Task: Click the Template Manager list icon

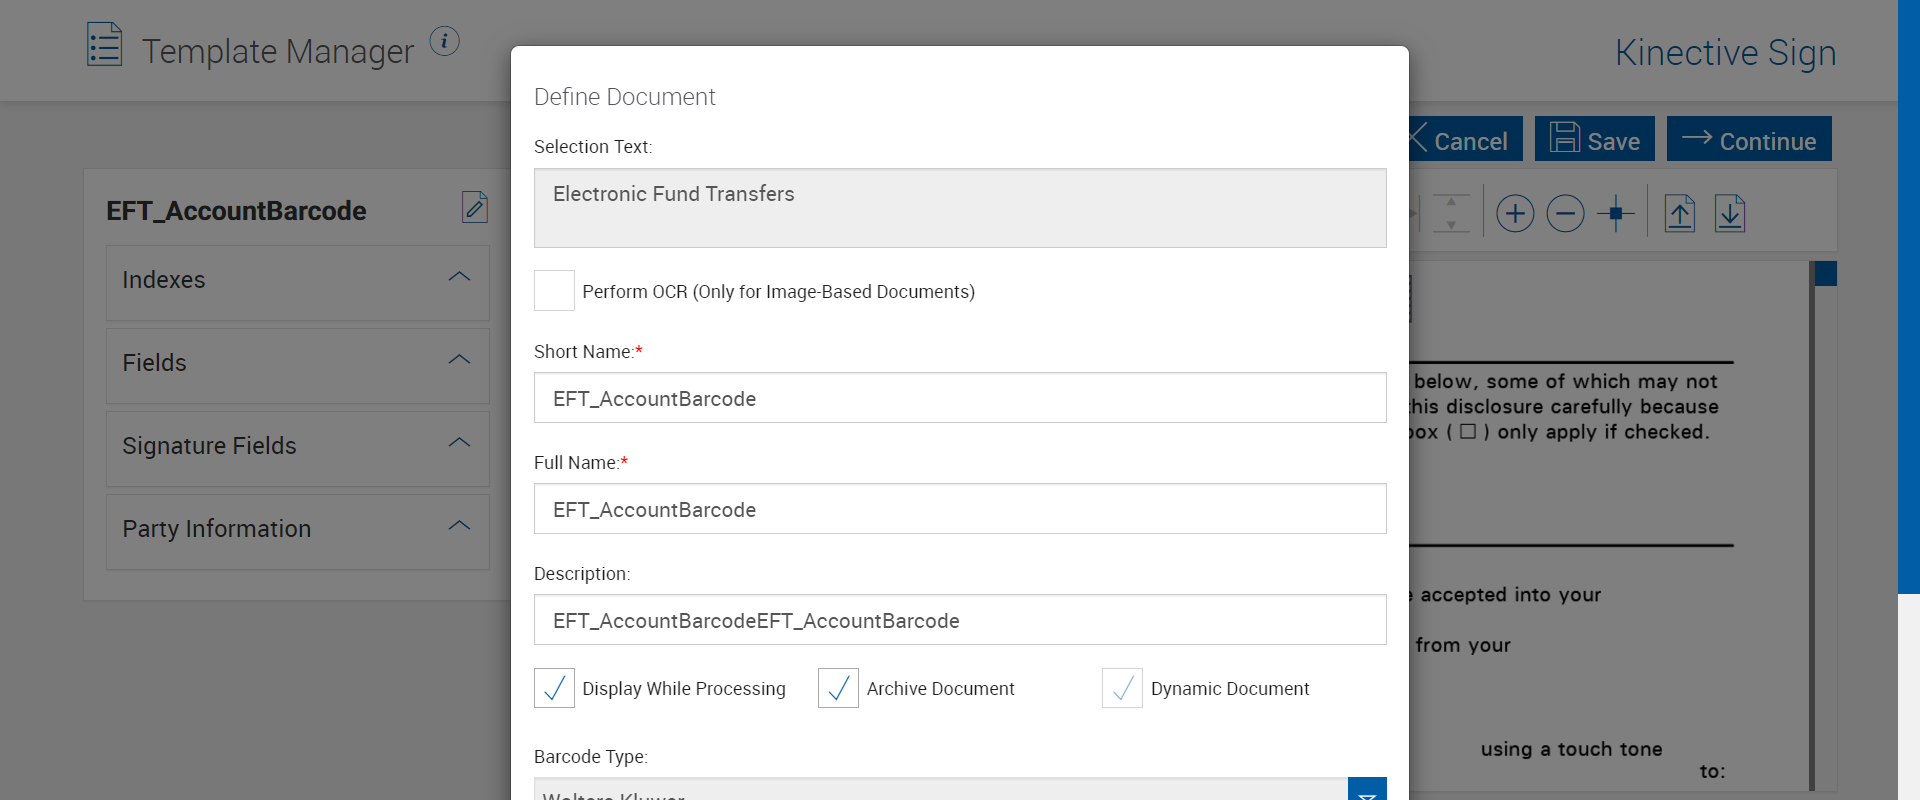Action: point(104,45)
